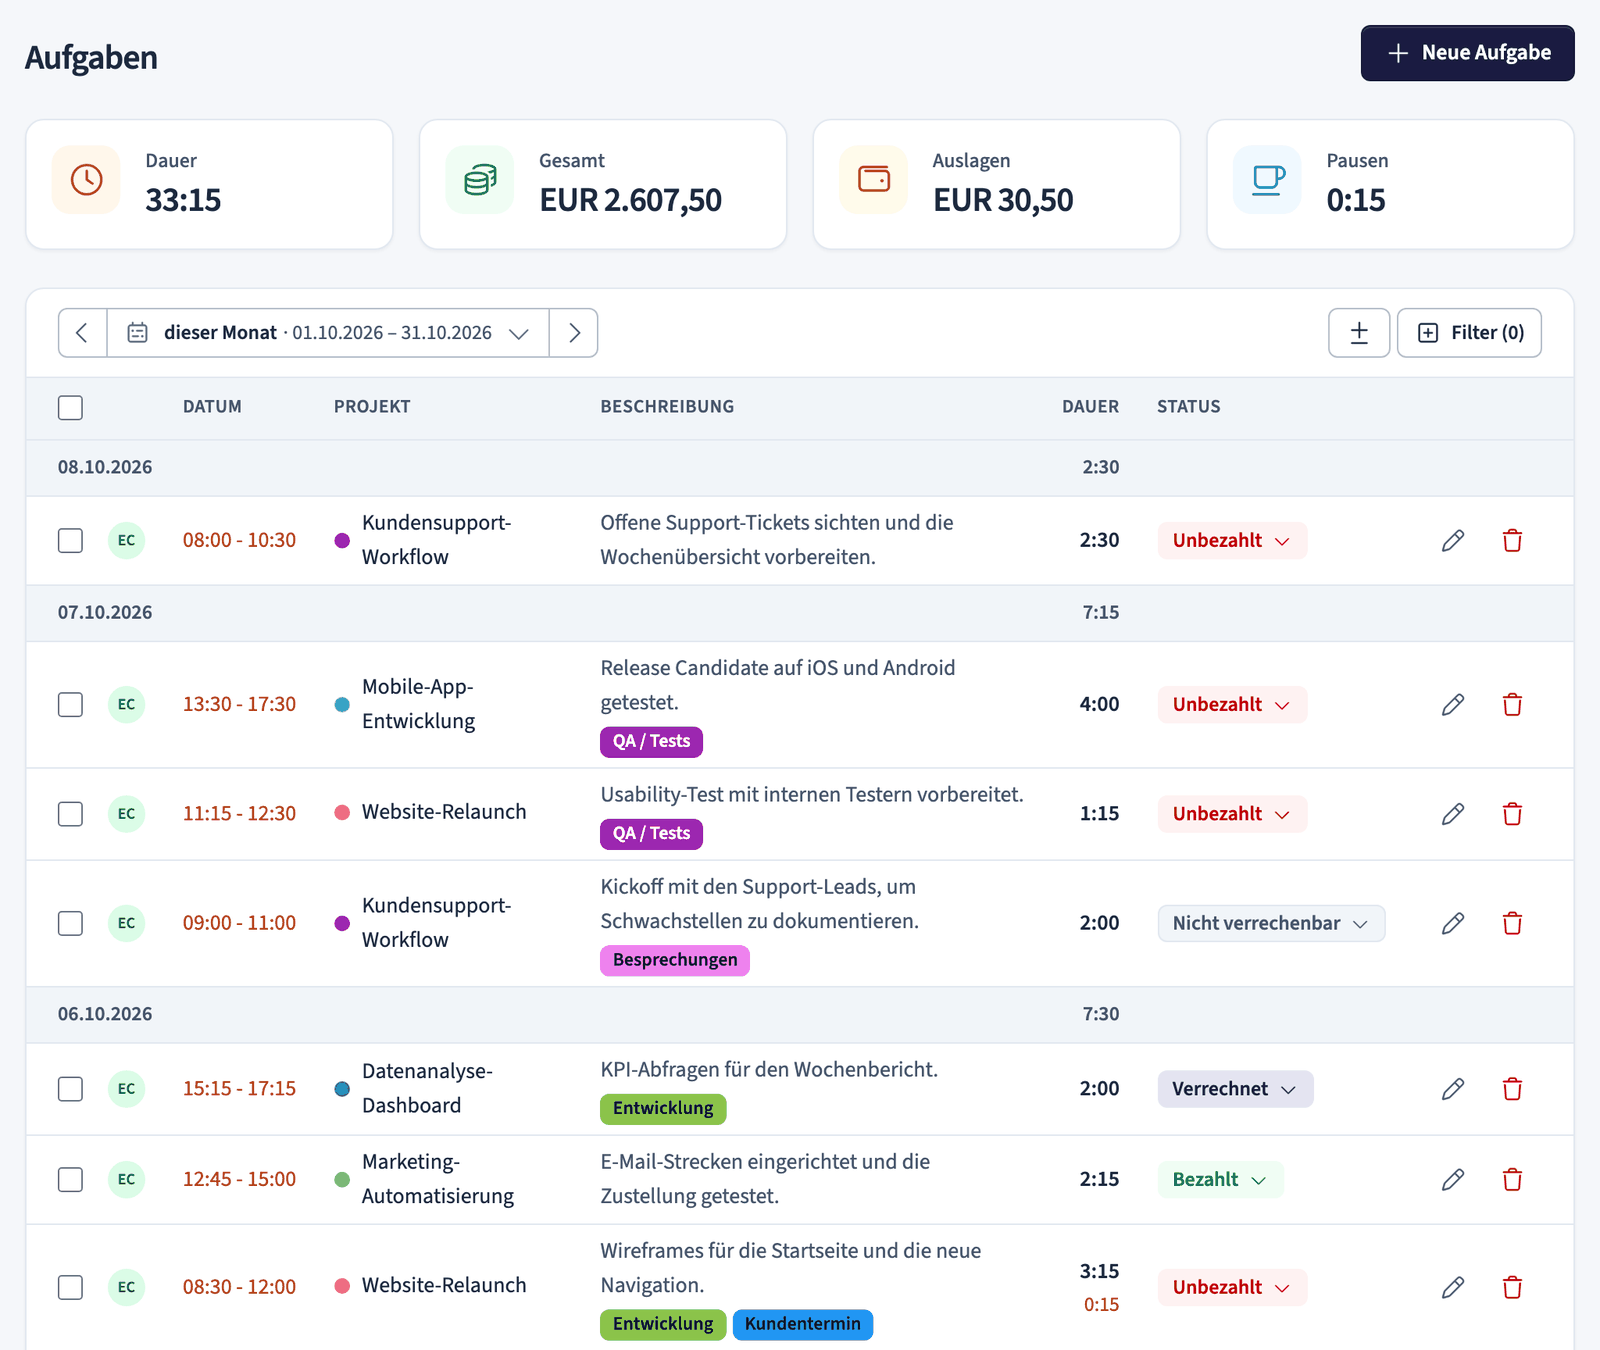
Task: Check the 09:00 - 11:00 task checkbox
Action: click(70, 923)
